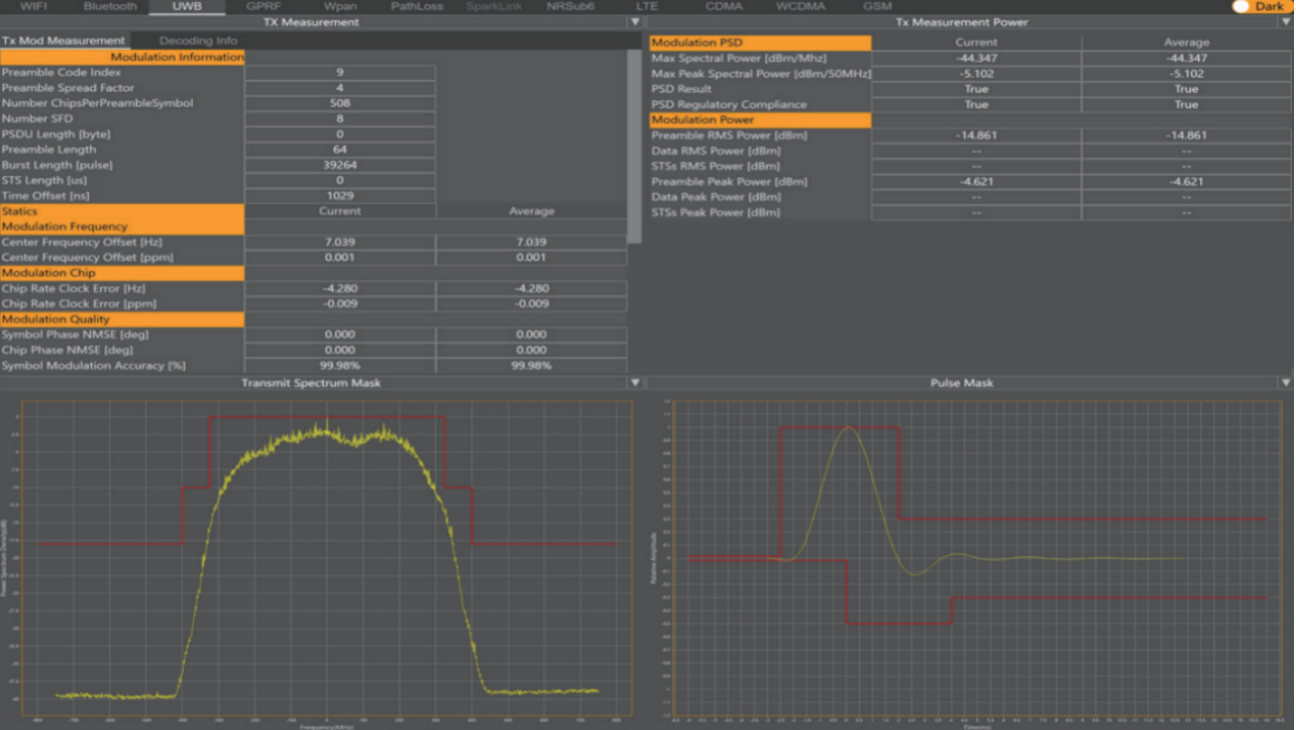Viewport: 1296px width, 730px height.
Task: Expand the Transmit Spectrum Mask dropdown arrow
Action: pos(635,383)
